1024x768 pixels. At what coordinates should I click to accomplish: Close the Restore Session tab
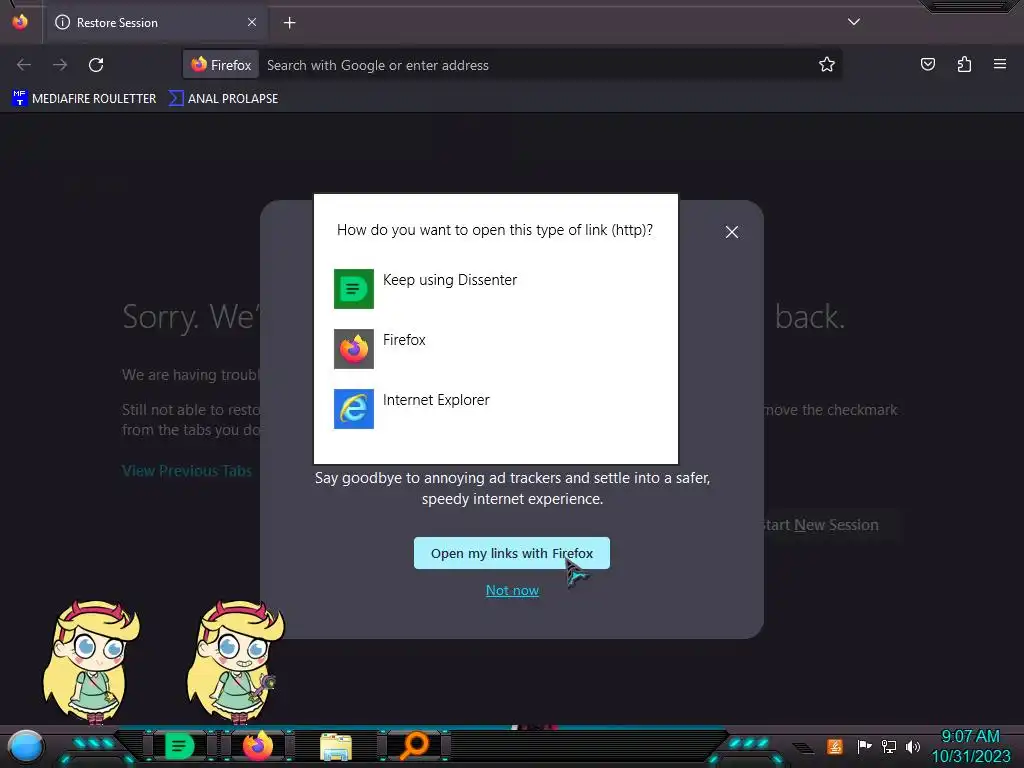pos(252,22)
